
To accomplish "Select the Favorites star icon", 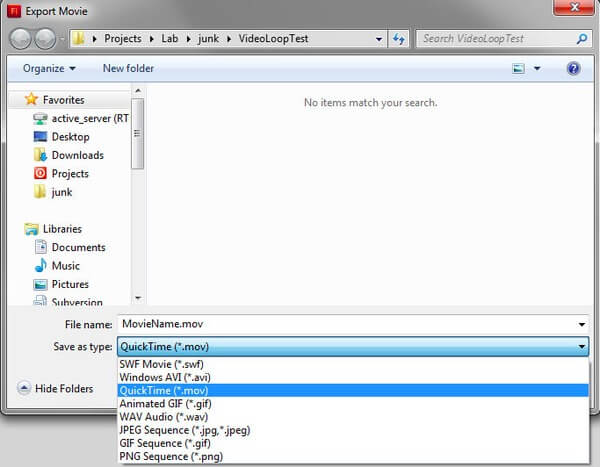I will click(31, 99).
